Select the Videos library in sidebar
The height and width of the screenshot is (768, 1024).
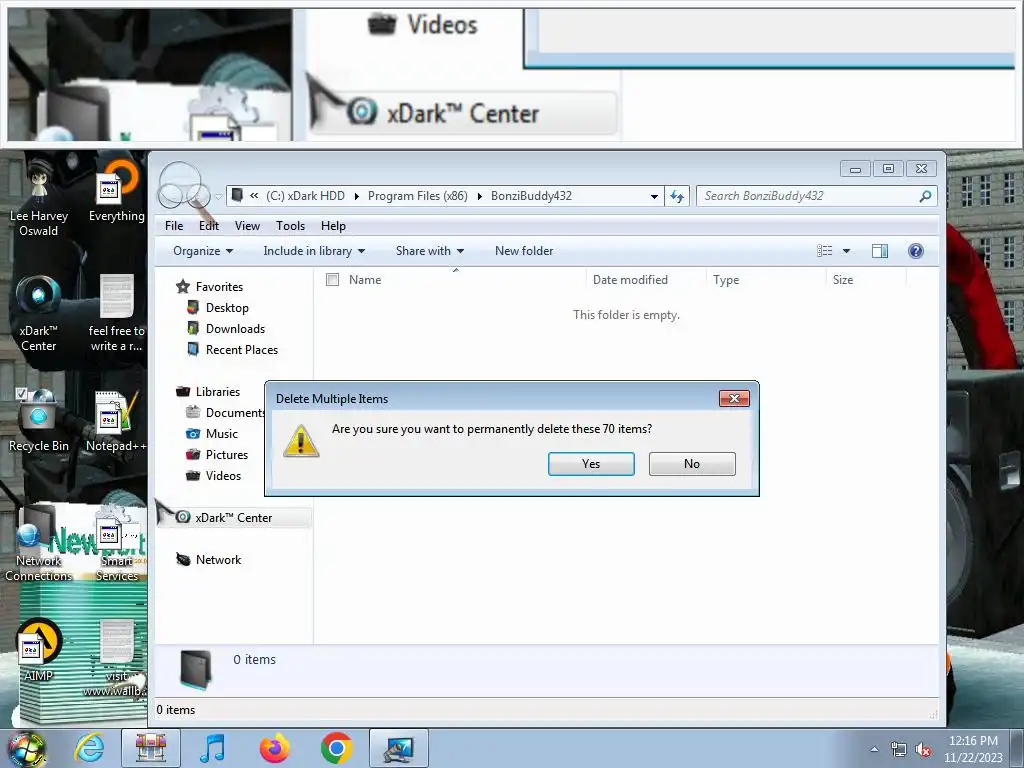tap(223, 475)
